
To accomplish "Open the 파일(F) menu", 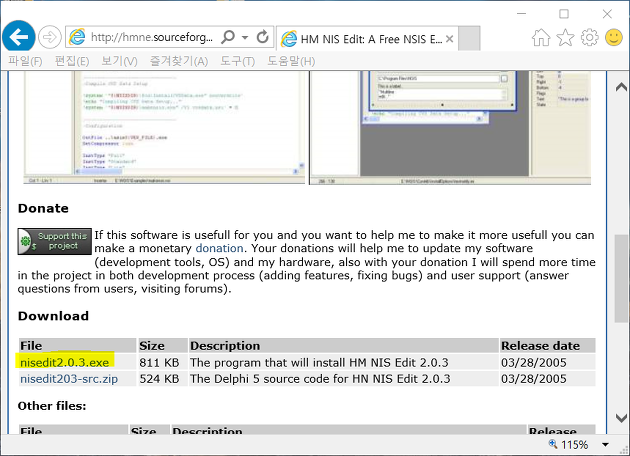I will click(25, 61).
